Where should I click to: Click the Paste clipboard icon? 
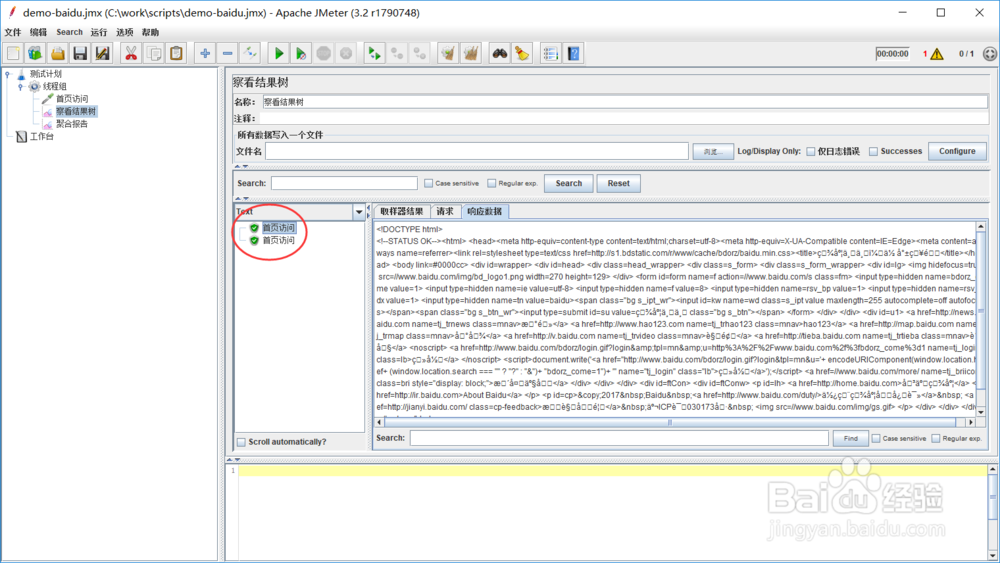click(x=176, y=54)
